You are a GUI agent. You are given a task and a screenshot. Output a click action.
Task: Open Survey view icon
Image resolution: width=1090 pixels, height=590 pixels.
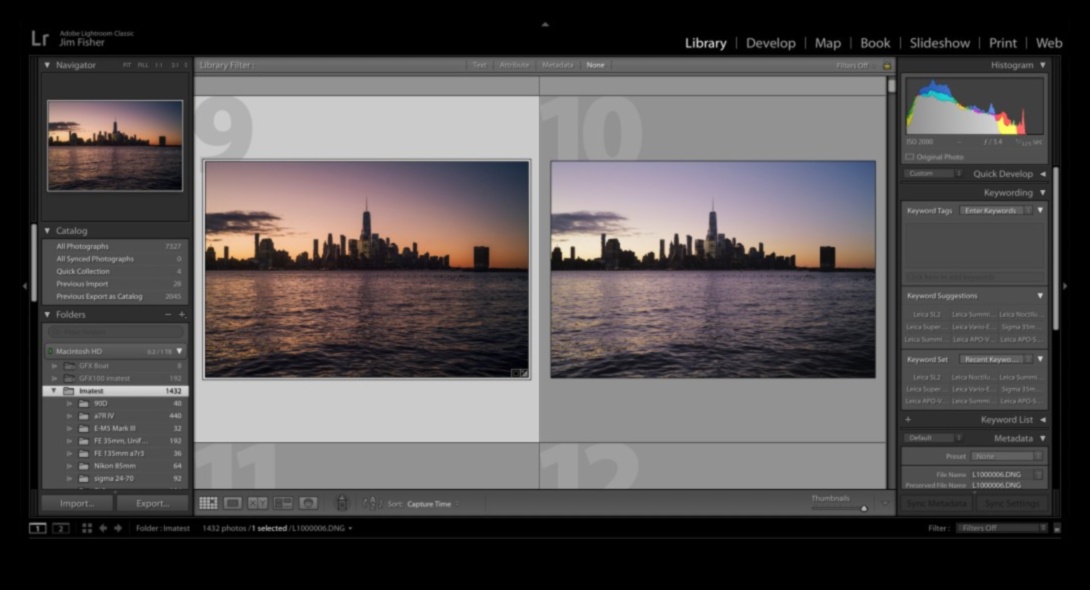coord(283,503)
